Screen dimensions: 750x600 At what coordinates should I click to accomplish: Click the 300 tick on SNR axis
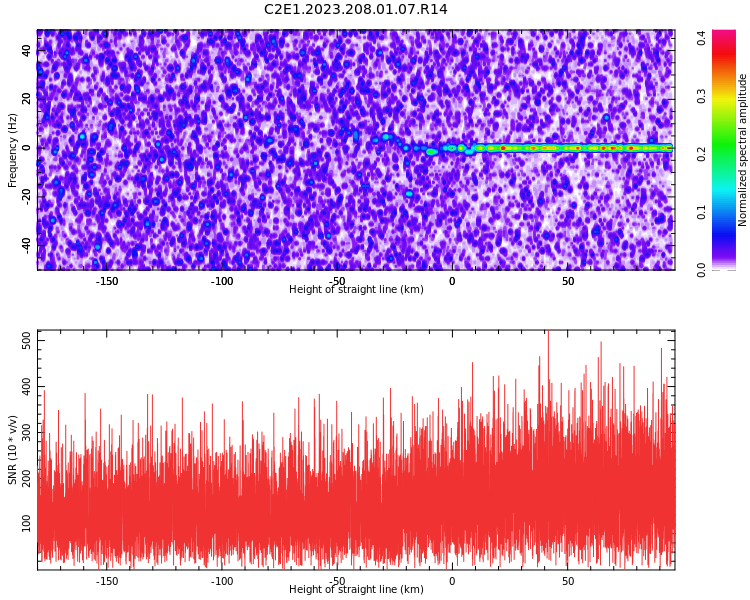(27, 432)
